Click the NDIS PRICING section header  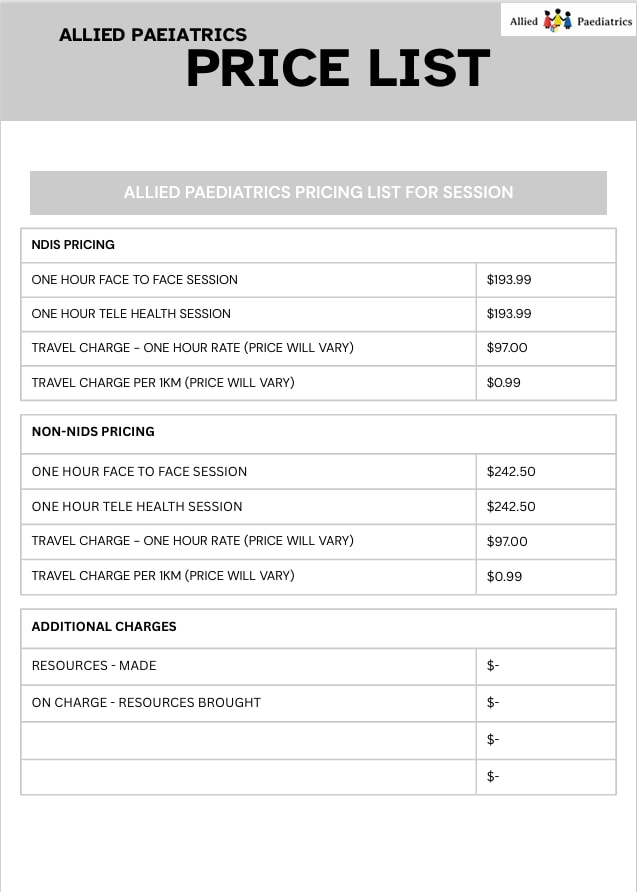tap(73, 244)
